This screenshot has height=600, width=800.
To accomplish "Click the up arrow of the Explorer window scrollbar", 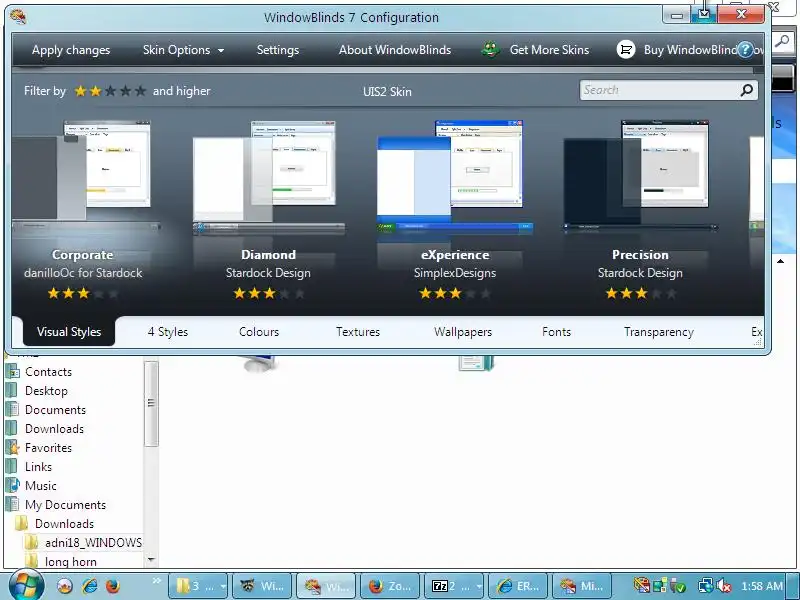I will 781,261.
